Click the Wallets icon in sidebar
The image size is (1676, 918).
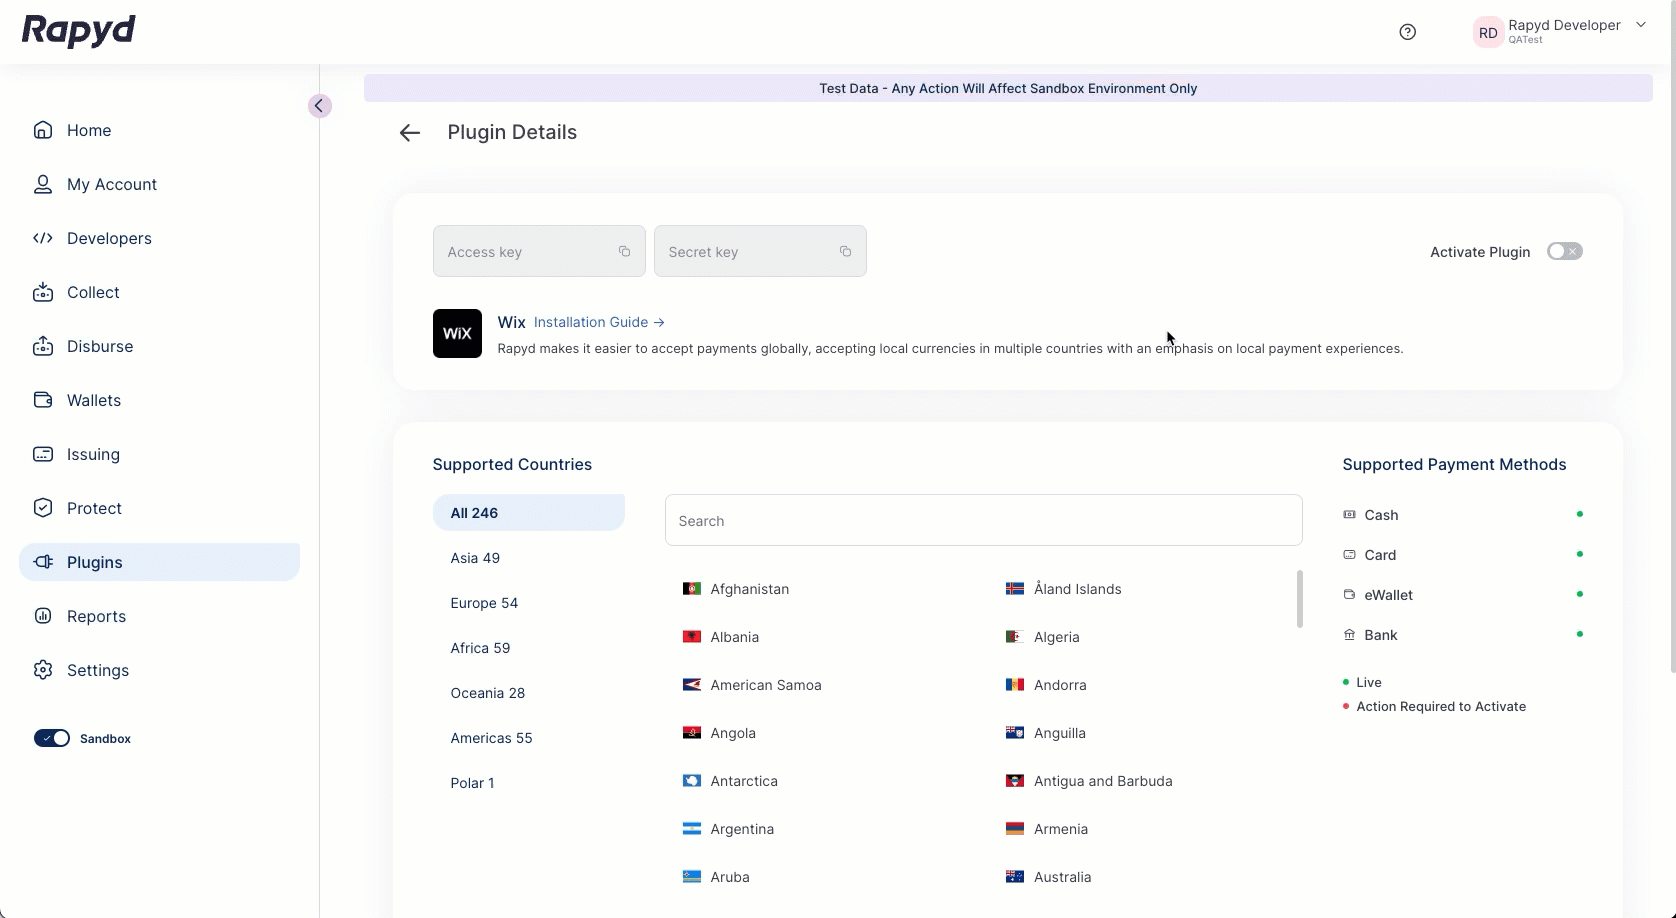pyautogui.click(x=43, y=400)
